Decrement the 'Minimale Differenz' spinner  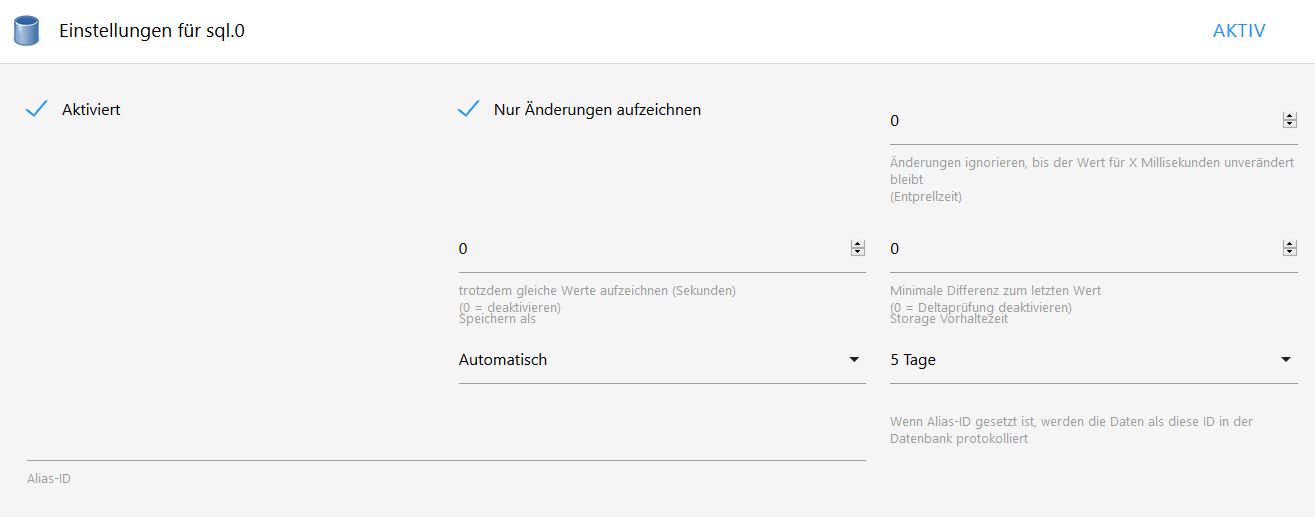(x=1289, y=252)
